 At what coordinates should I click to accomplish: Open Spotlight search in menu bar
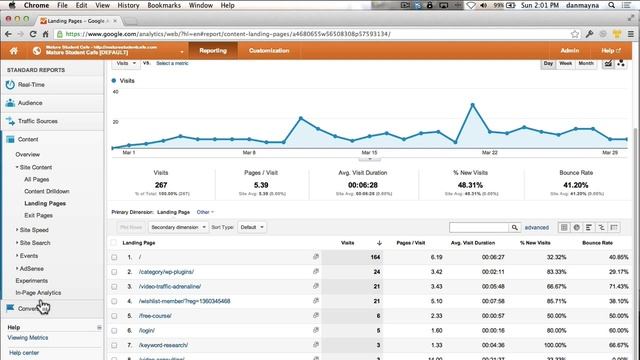pyautogui.click(x=611, y=5)
